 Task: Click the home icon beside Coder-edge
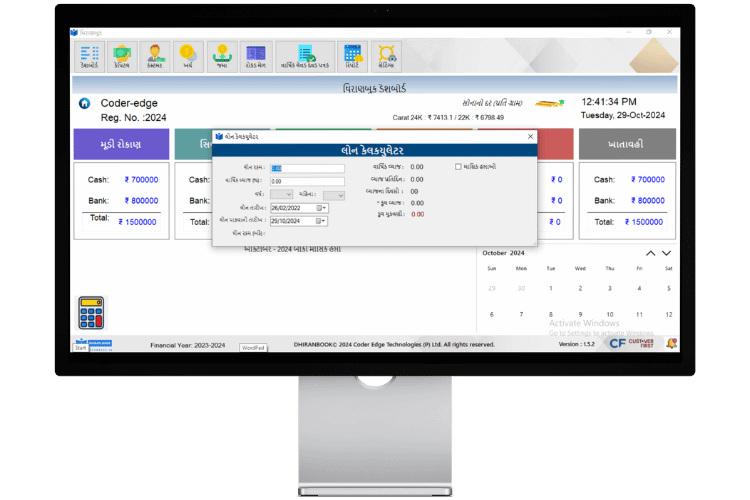point(84,103)
